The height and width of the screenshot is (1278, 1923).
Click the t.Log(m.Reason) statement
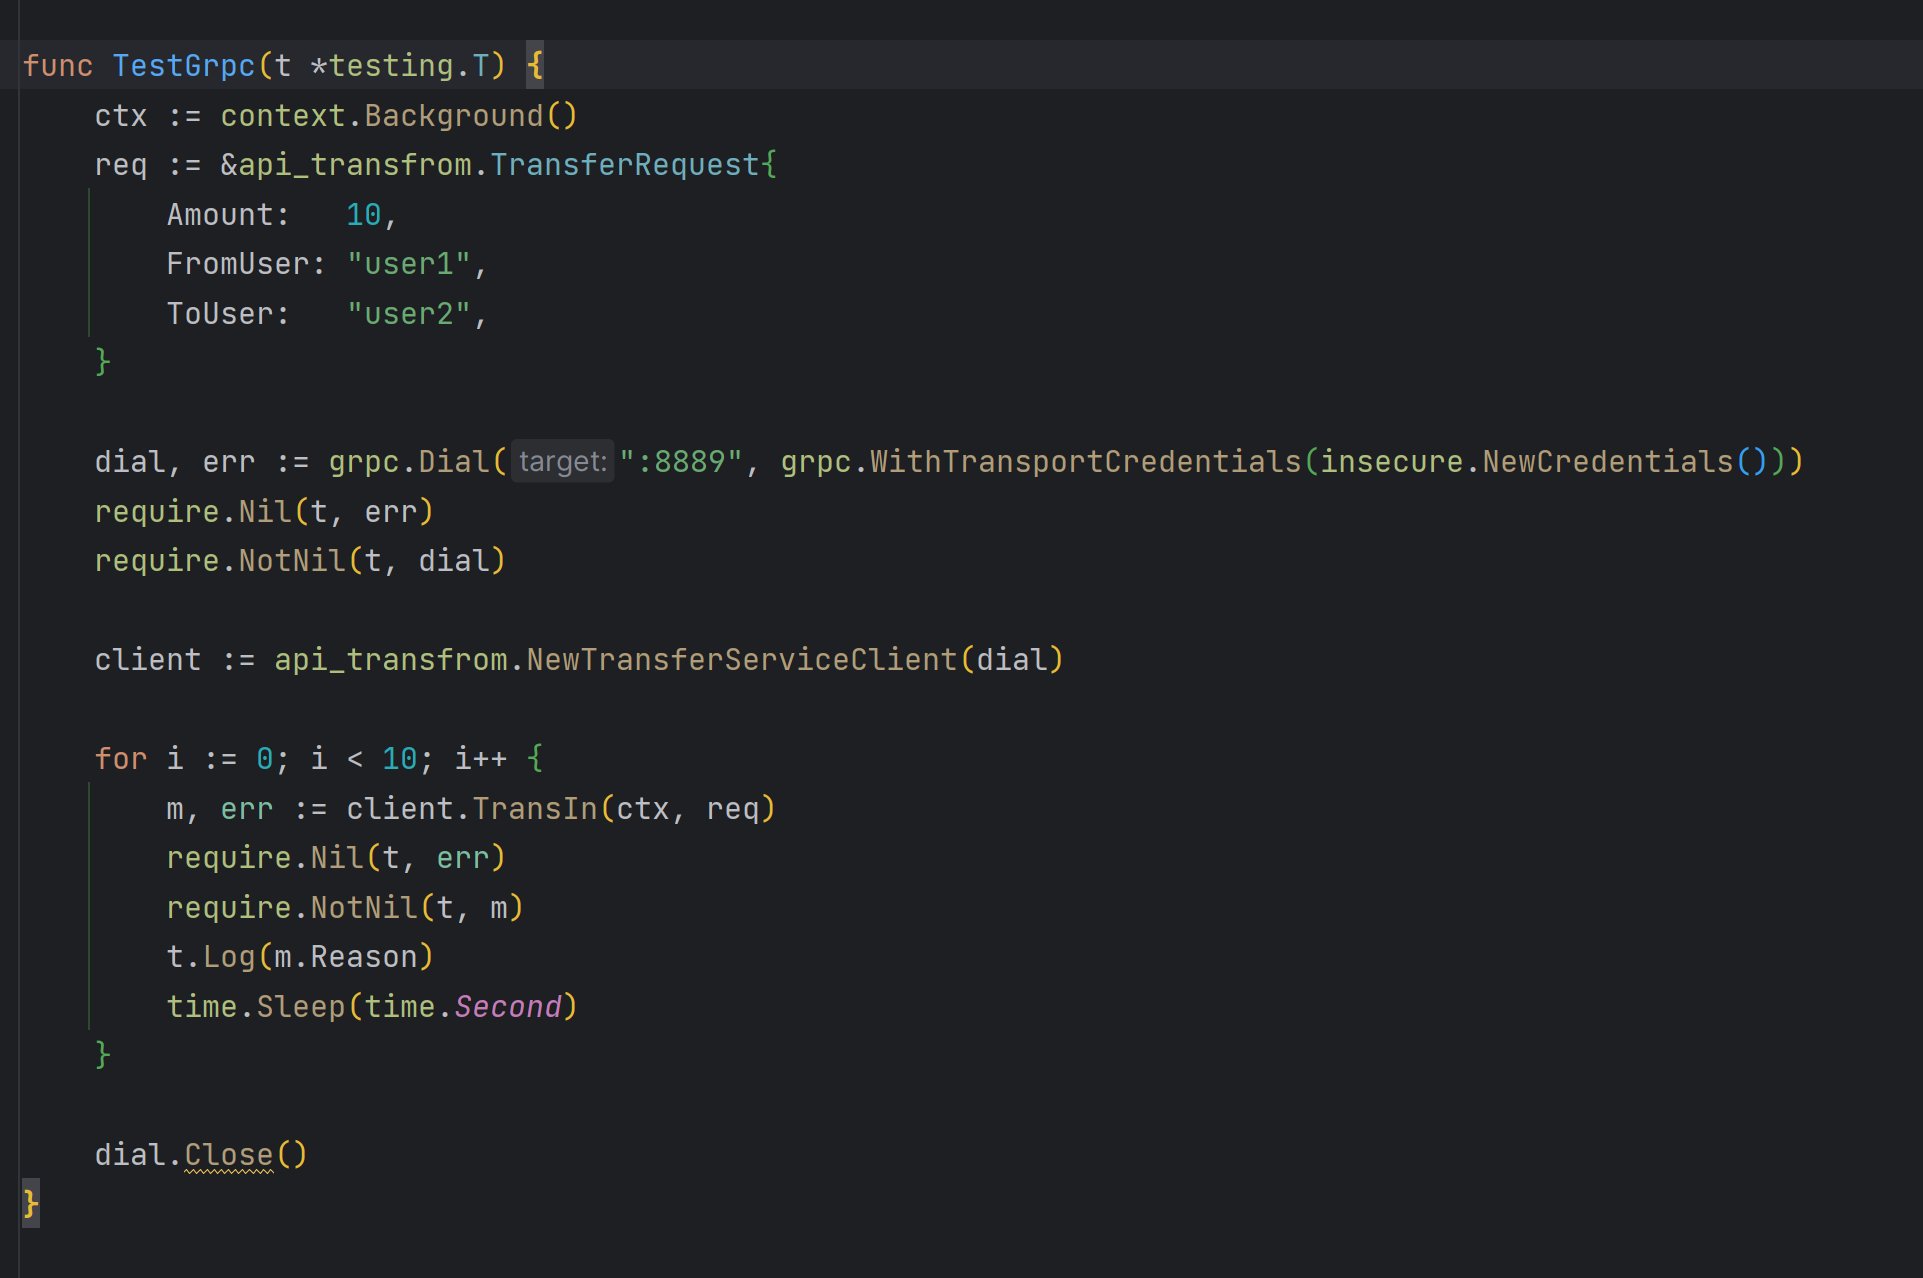[298, 956]
